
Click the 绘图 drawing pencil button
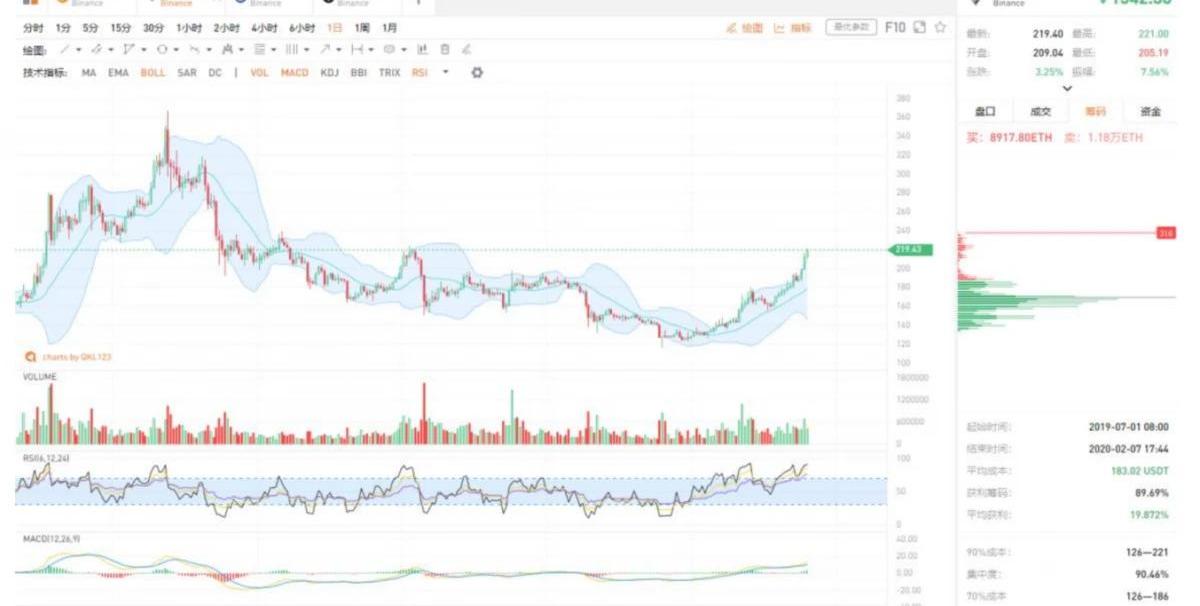(745, 28)
